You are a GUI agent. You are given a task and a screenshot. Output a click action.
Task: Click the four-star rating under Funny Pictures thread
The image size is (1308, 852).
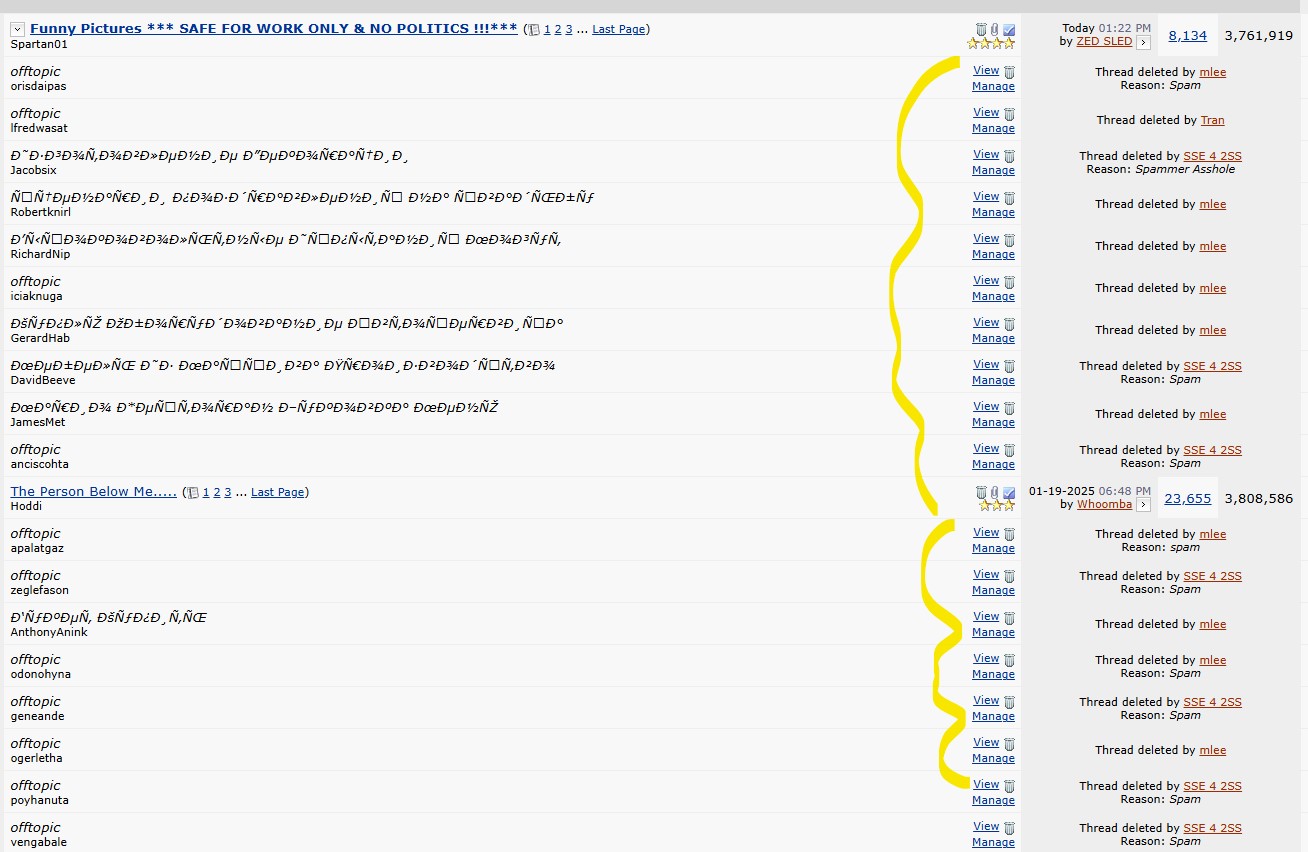tap(990, 42)
